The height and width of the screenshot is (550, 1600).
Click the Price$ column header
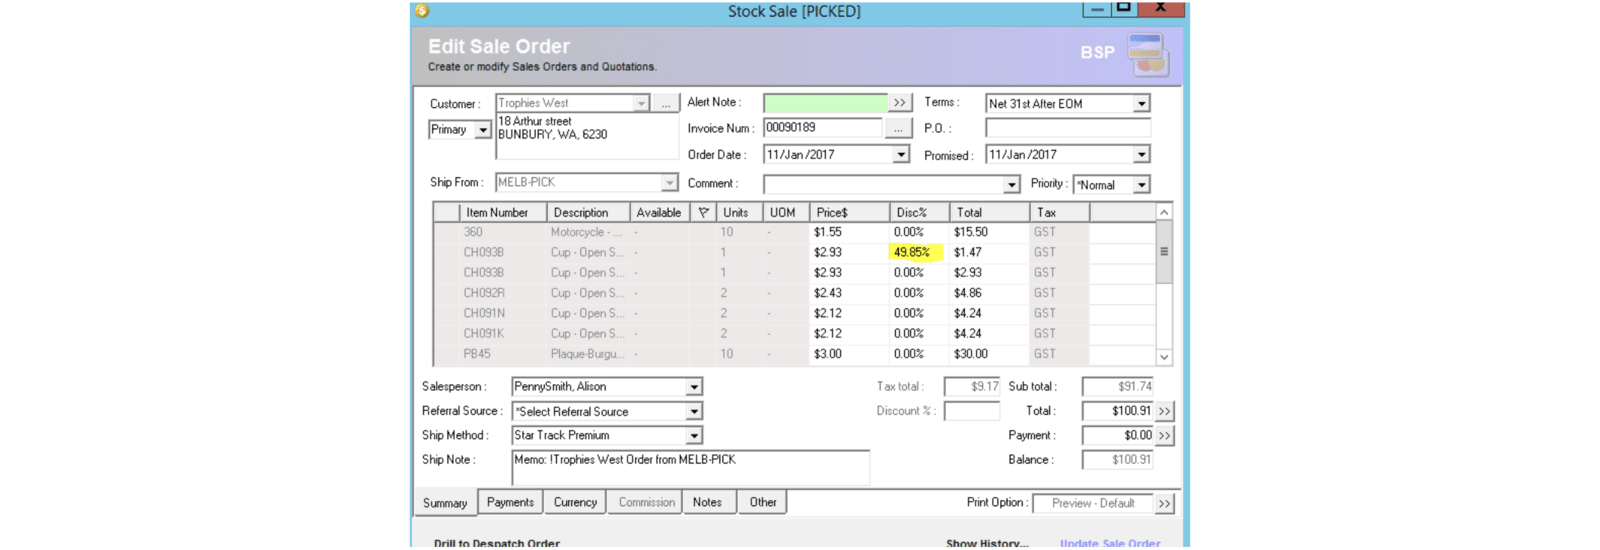pyautogui.click(x=849, y=213)
